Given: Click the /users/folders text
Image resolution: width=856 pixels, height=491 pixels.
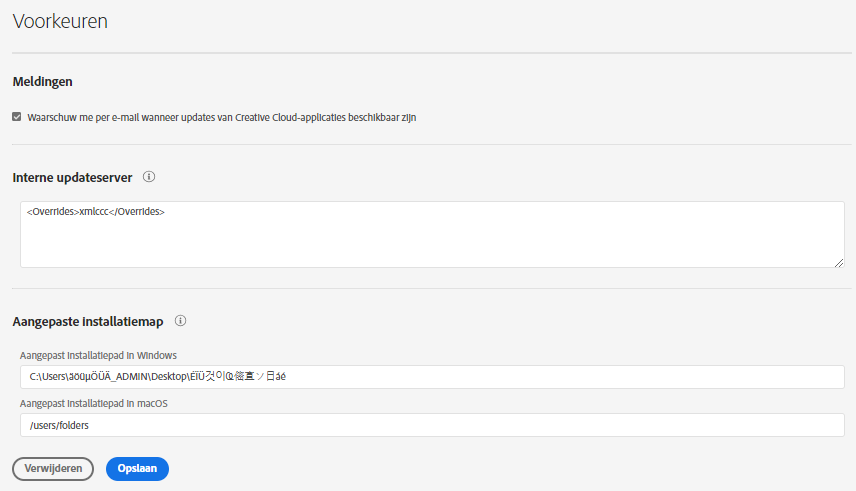Looking at the screenshot, I should click(60, 425).
